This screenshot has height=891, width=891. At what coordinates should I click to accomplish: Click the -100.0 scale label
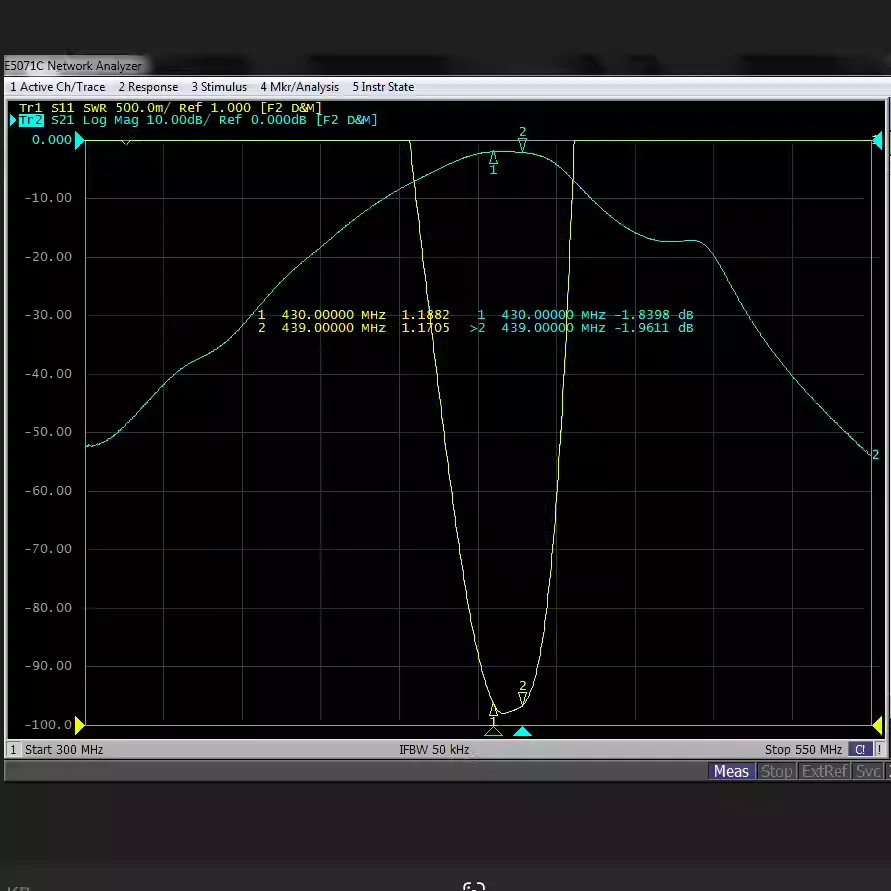click(48, 725)
